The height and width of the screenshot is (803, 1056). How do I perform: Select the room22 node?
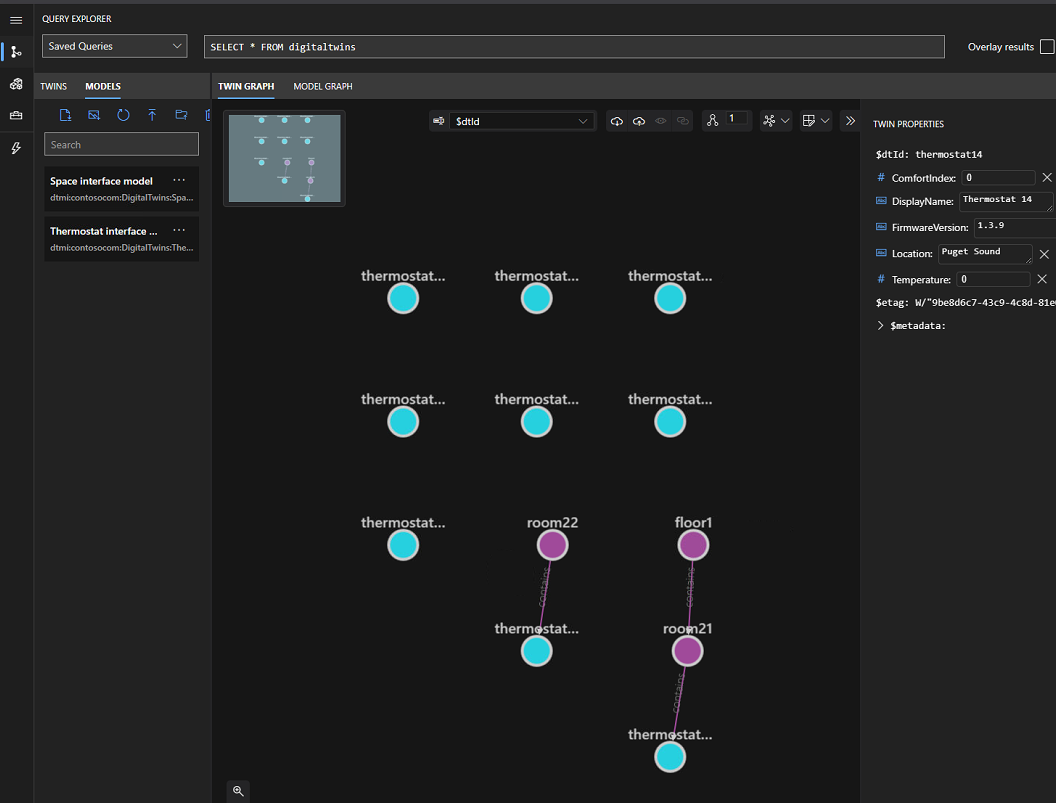[552, 545]
